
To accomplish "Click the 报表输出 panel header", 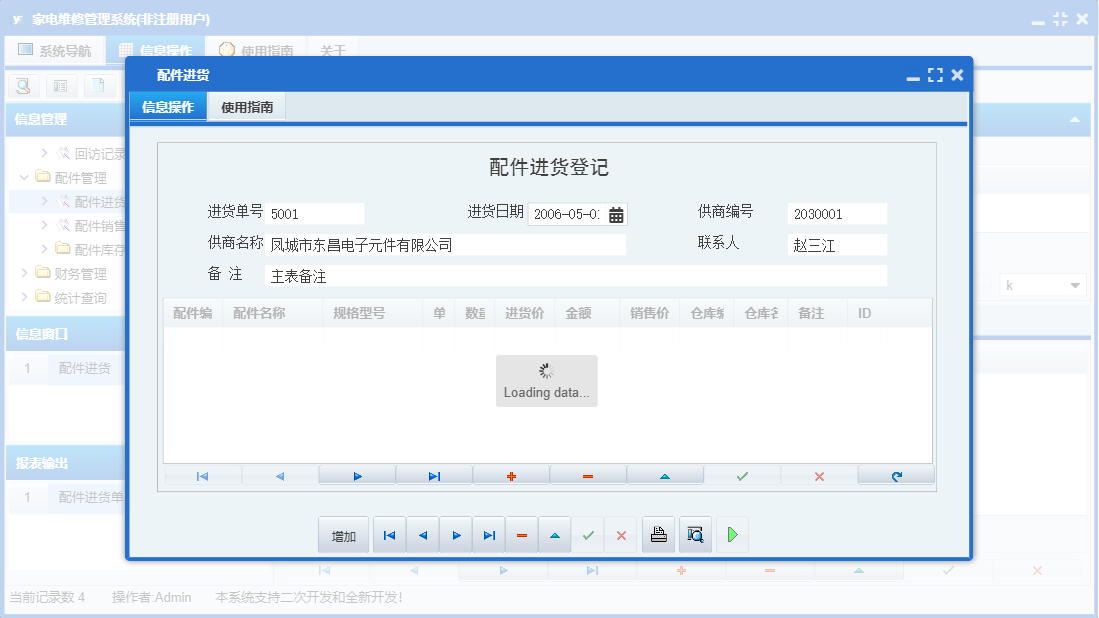I will pos(67,463).
